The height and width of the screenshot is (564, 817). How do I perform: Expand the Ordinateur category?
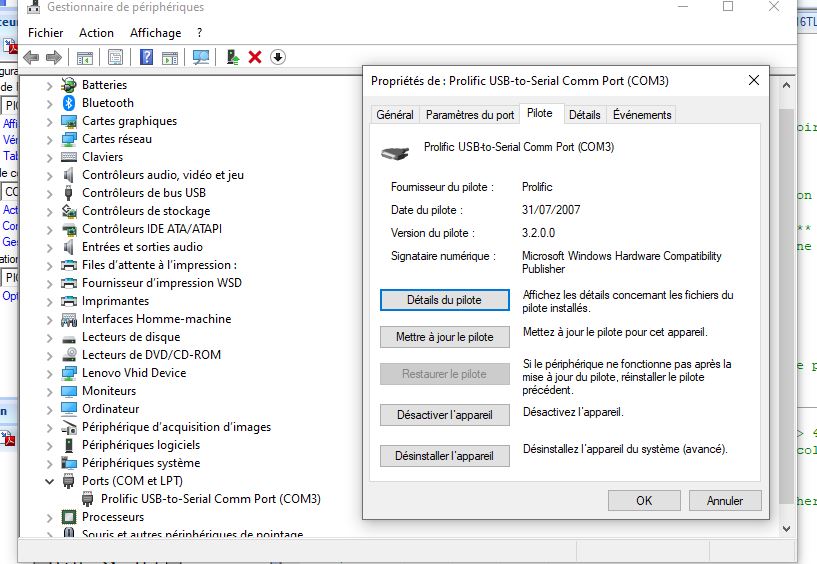(49, 410)
